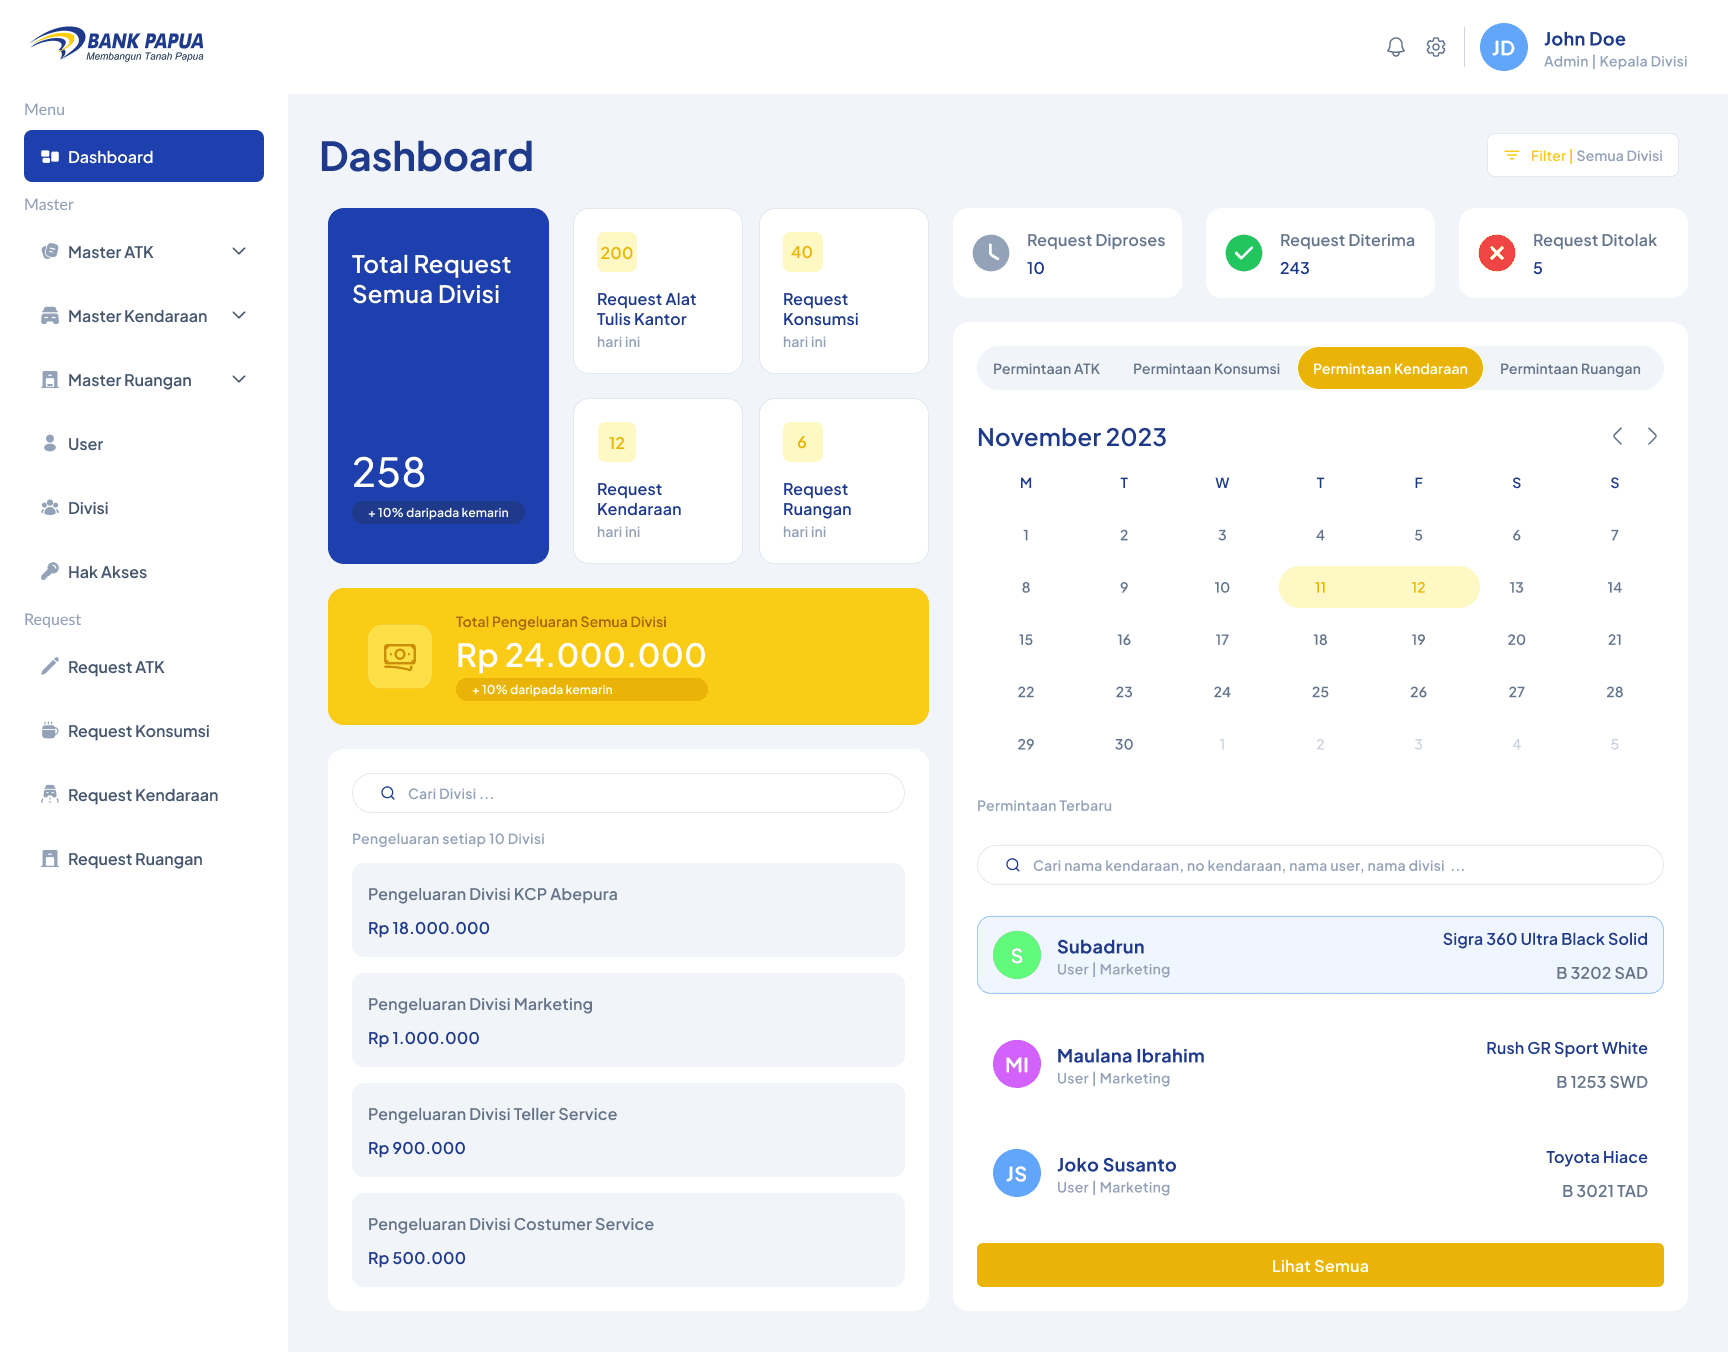This screenshot has height=1352, width=1728.
Task: Open the User menu item
Action: click(144, 444)
